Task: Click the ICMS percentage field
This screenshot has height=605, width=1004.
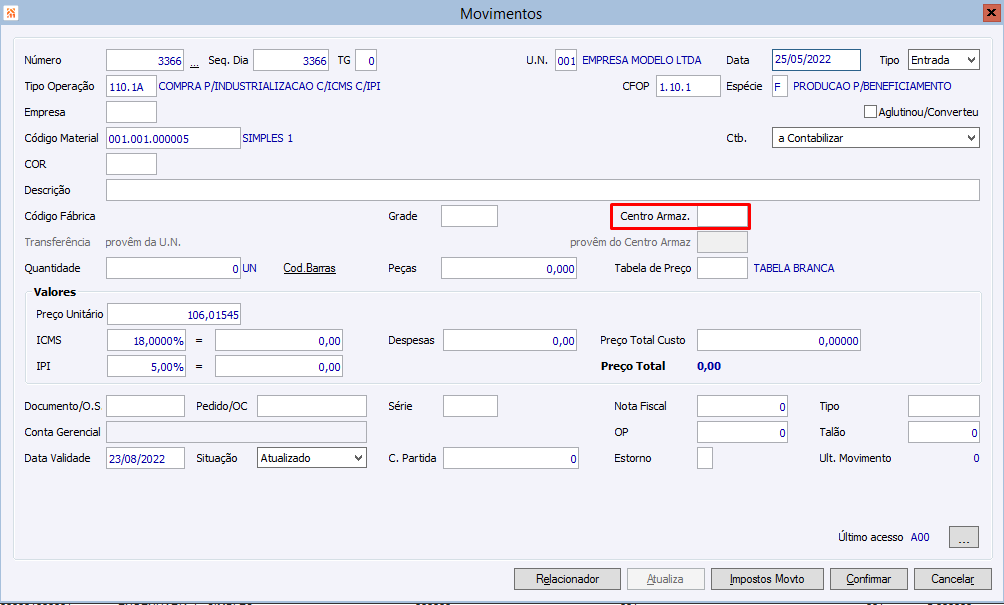Action: coord(146,341)
